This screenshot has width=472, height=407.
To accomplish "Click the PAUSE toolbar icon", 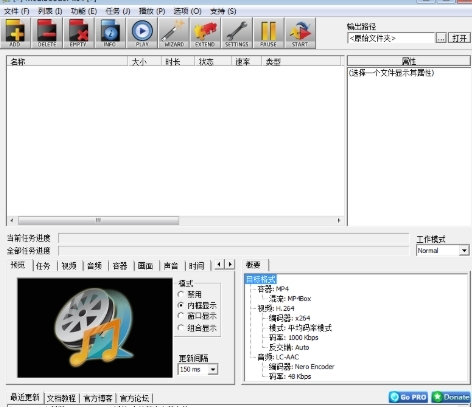I will tap(268, 33).
